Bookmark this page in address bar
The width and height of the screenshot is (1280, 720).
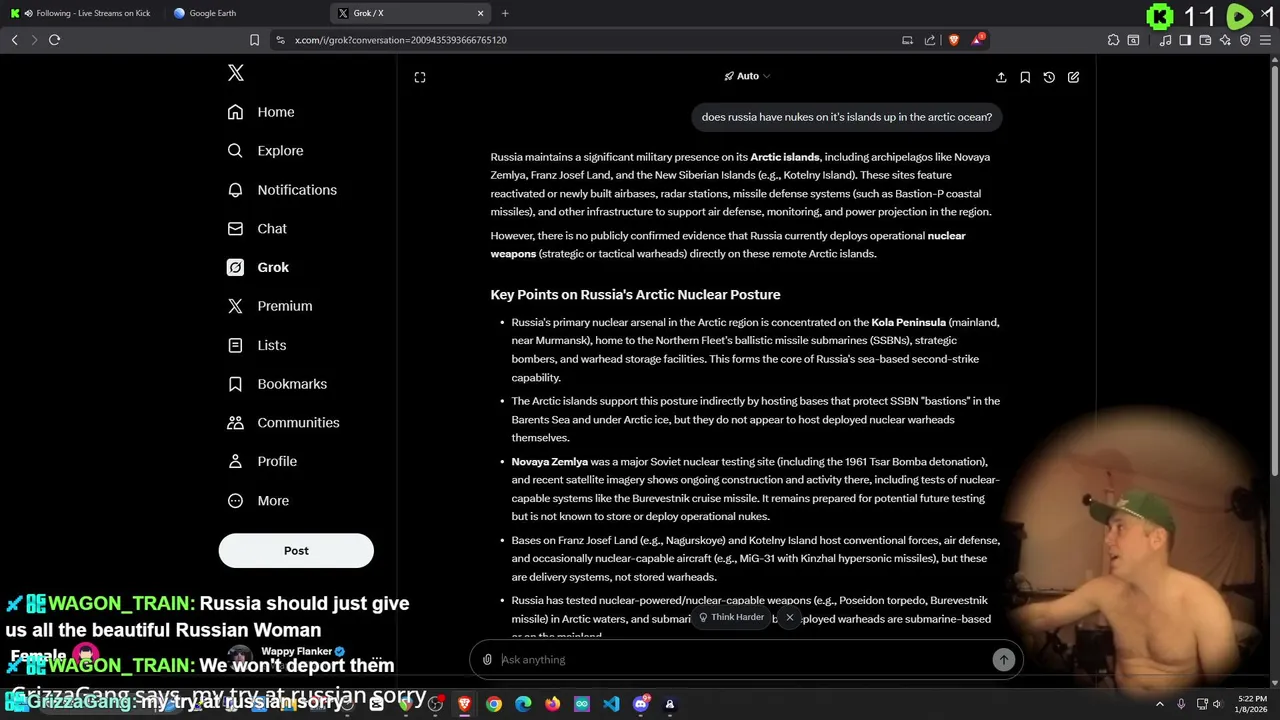pyautogui.click(x=254, y=40)
